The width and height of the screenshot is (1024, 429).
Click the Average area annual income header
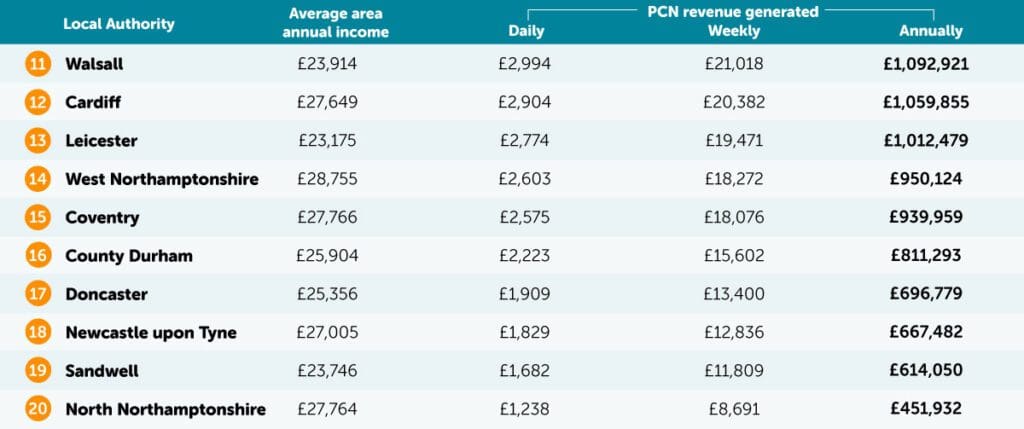point(338,23)
